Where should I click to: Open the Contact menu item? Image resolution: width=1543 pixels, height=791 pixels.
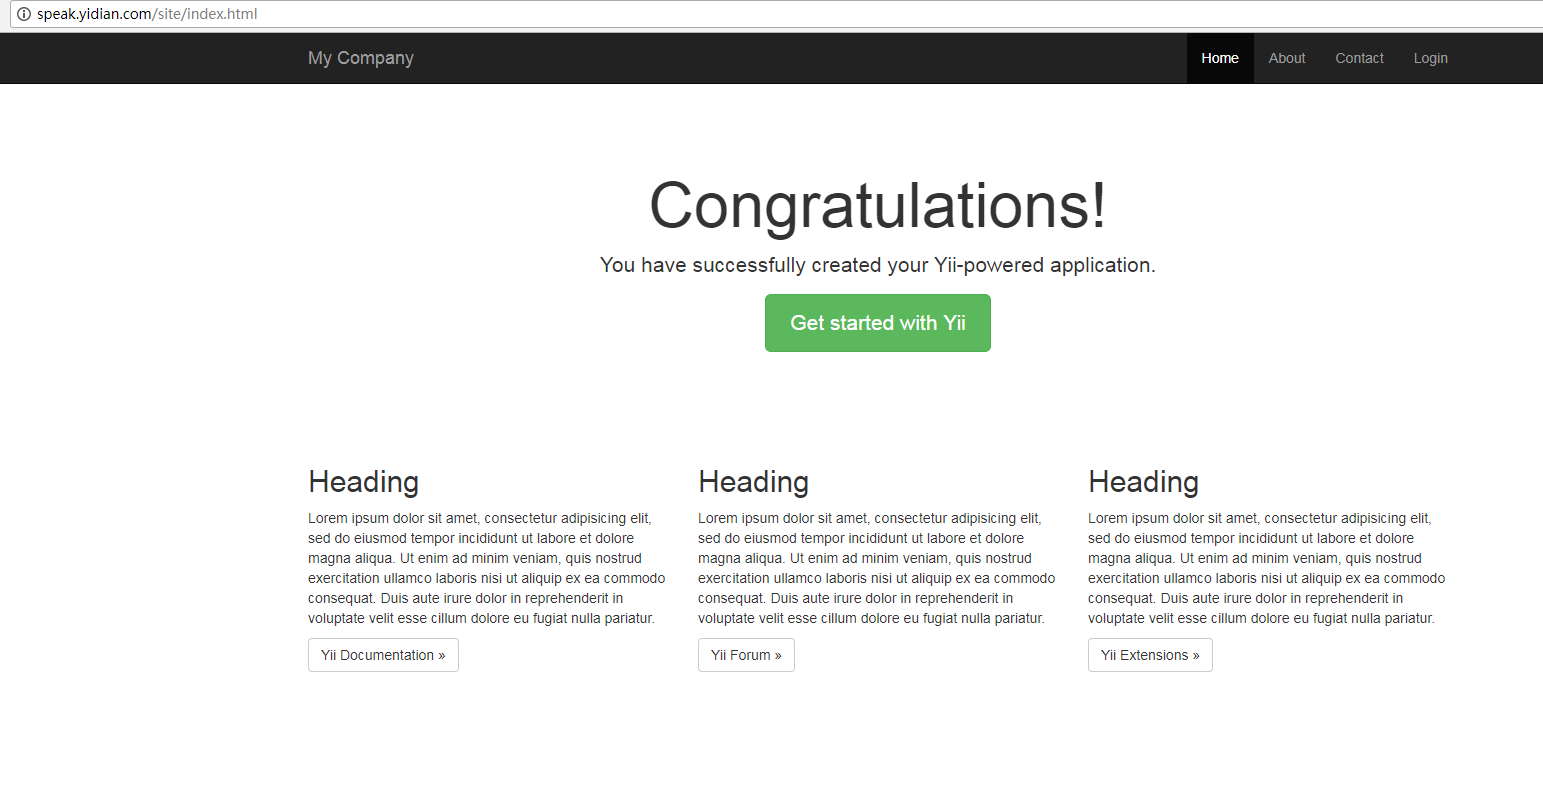coord(1360,58)
